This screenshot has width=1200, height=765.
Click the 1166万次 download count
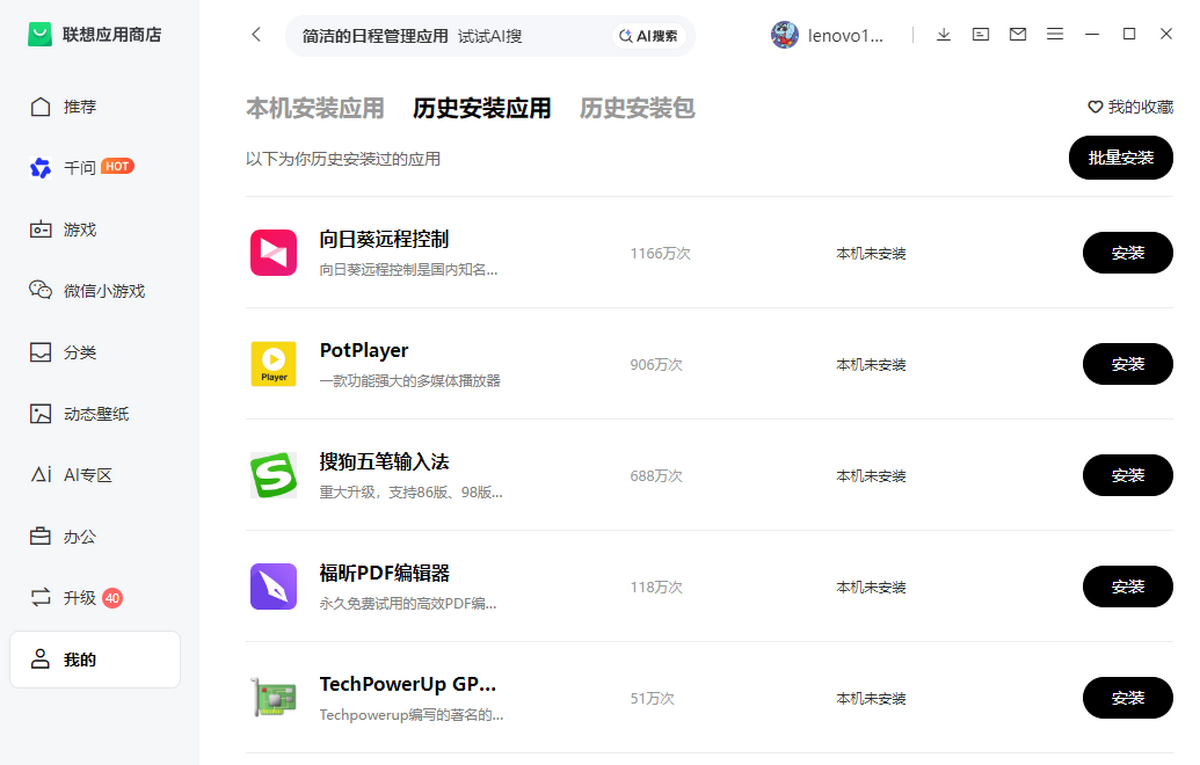[x=660, y=254]
